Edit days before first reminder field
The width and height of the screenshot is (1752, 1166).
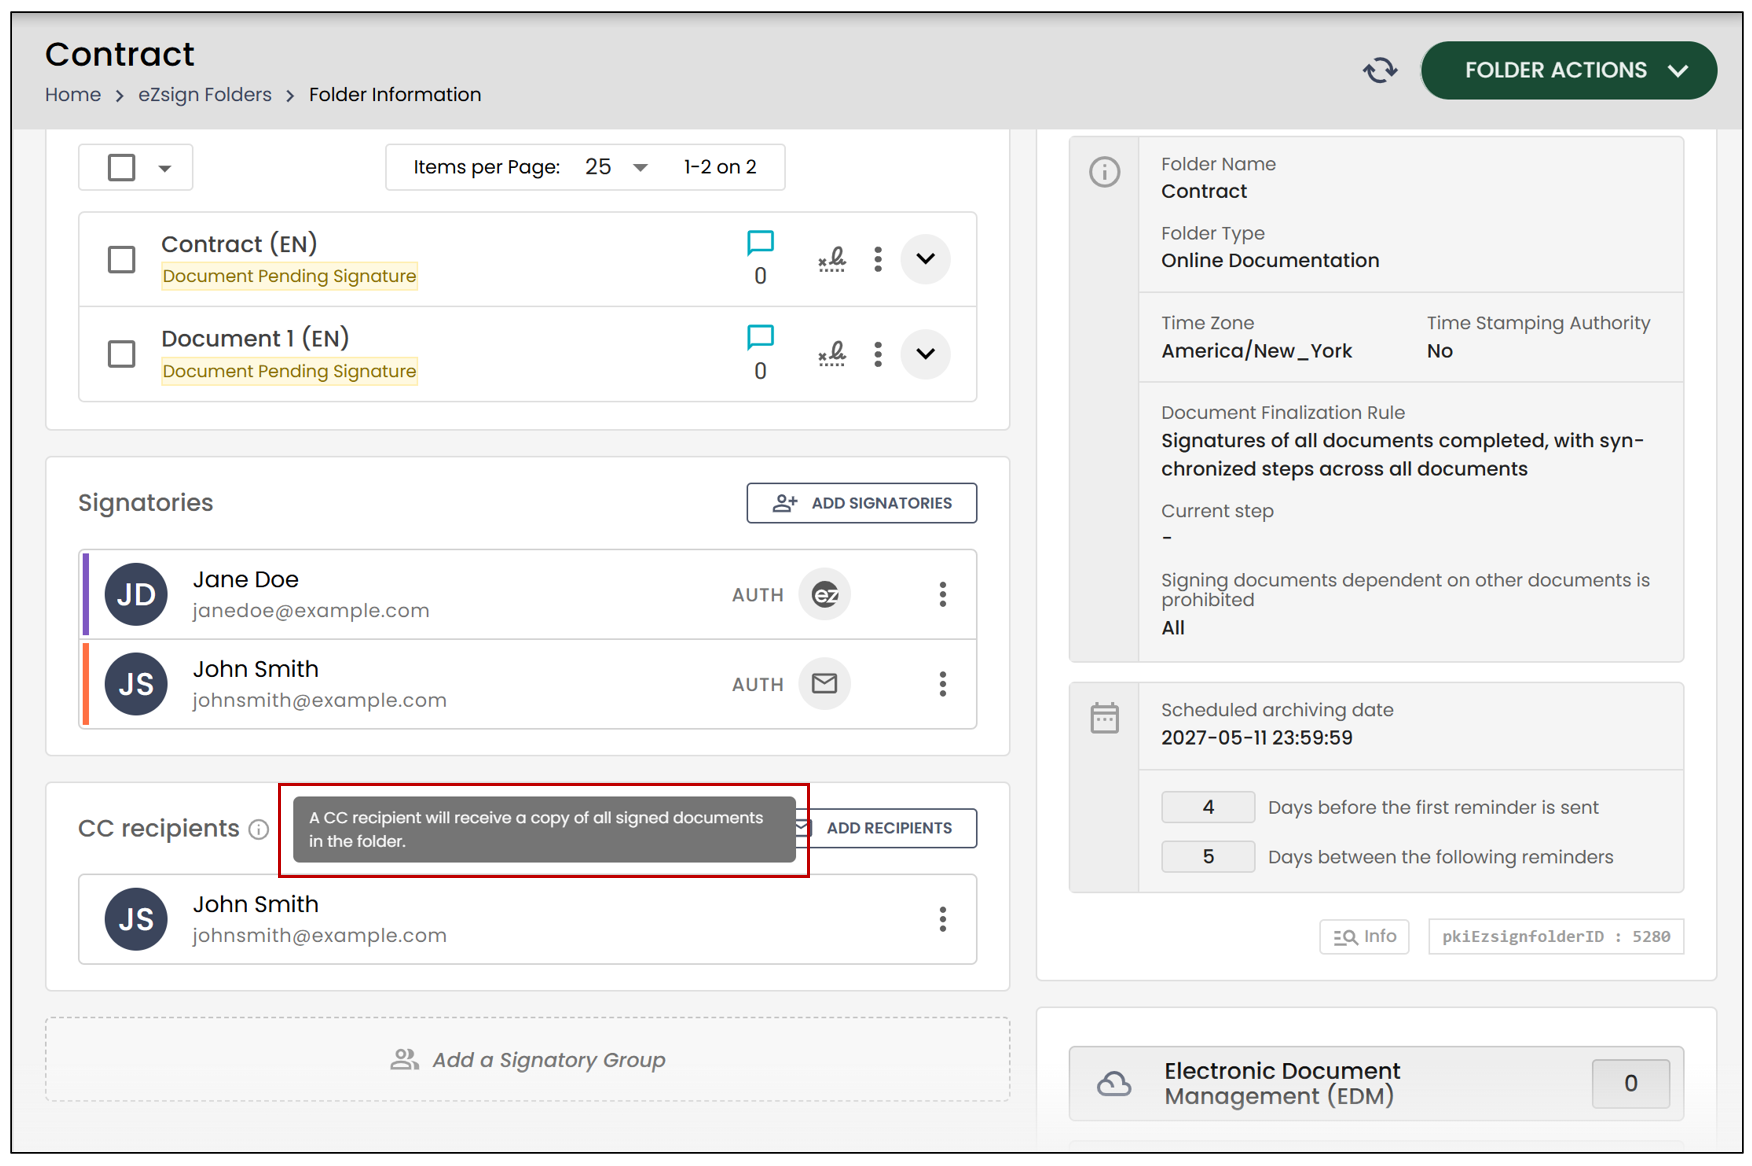pos(1208,807)
